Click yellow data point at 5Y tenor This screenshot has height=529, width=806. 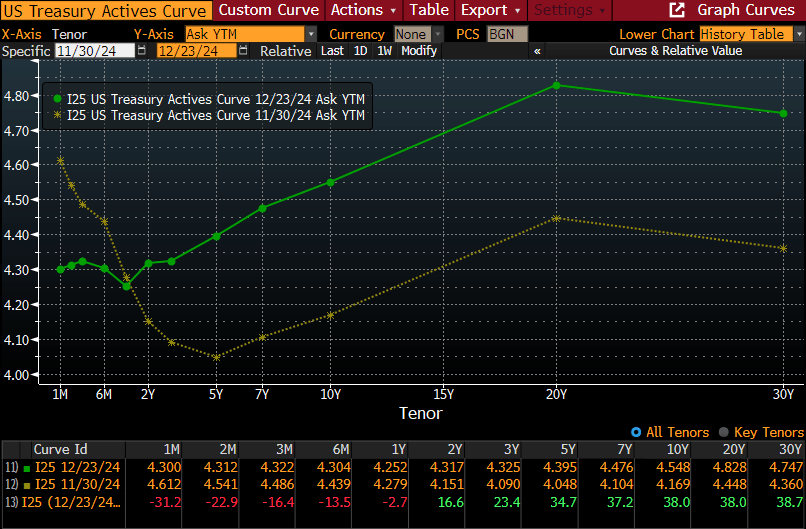click(216, 357)
